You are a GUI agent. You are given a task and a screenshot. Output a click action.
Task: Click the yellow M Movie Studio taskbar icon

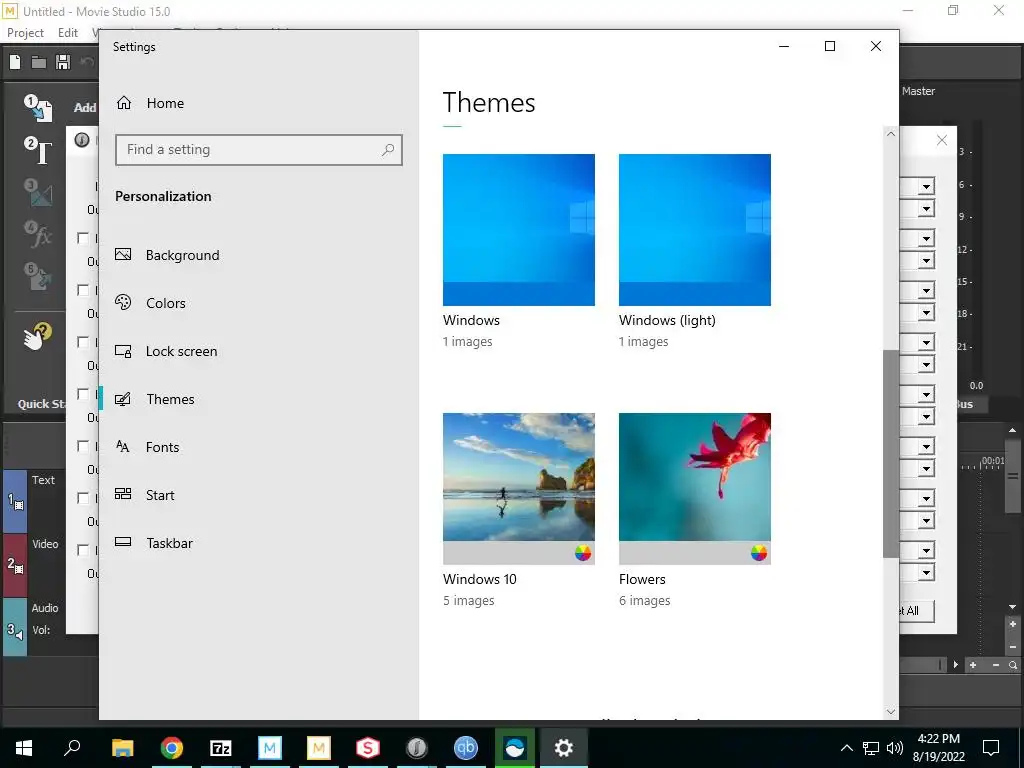tap(319, 748)
